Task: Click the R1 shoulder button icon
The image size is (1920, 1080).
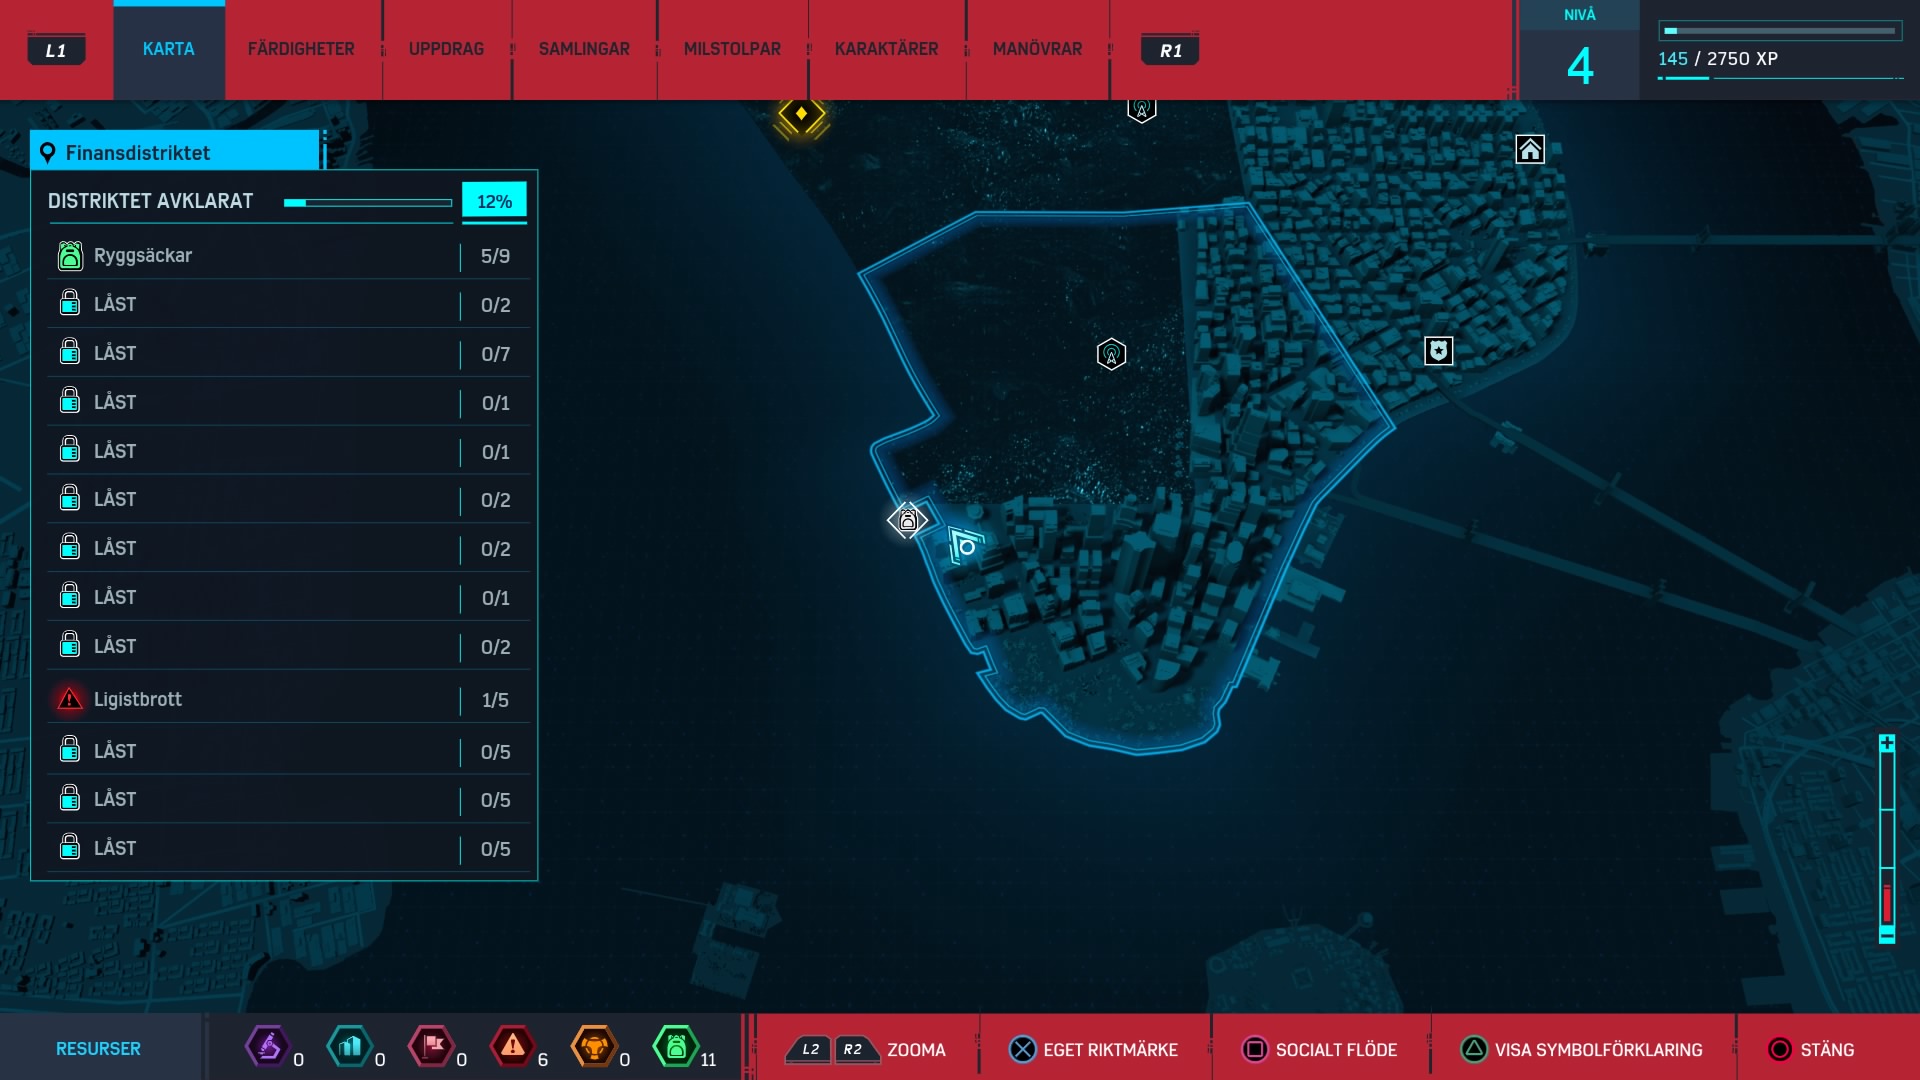Action: click(1170, 50)
